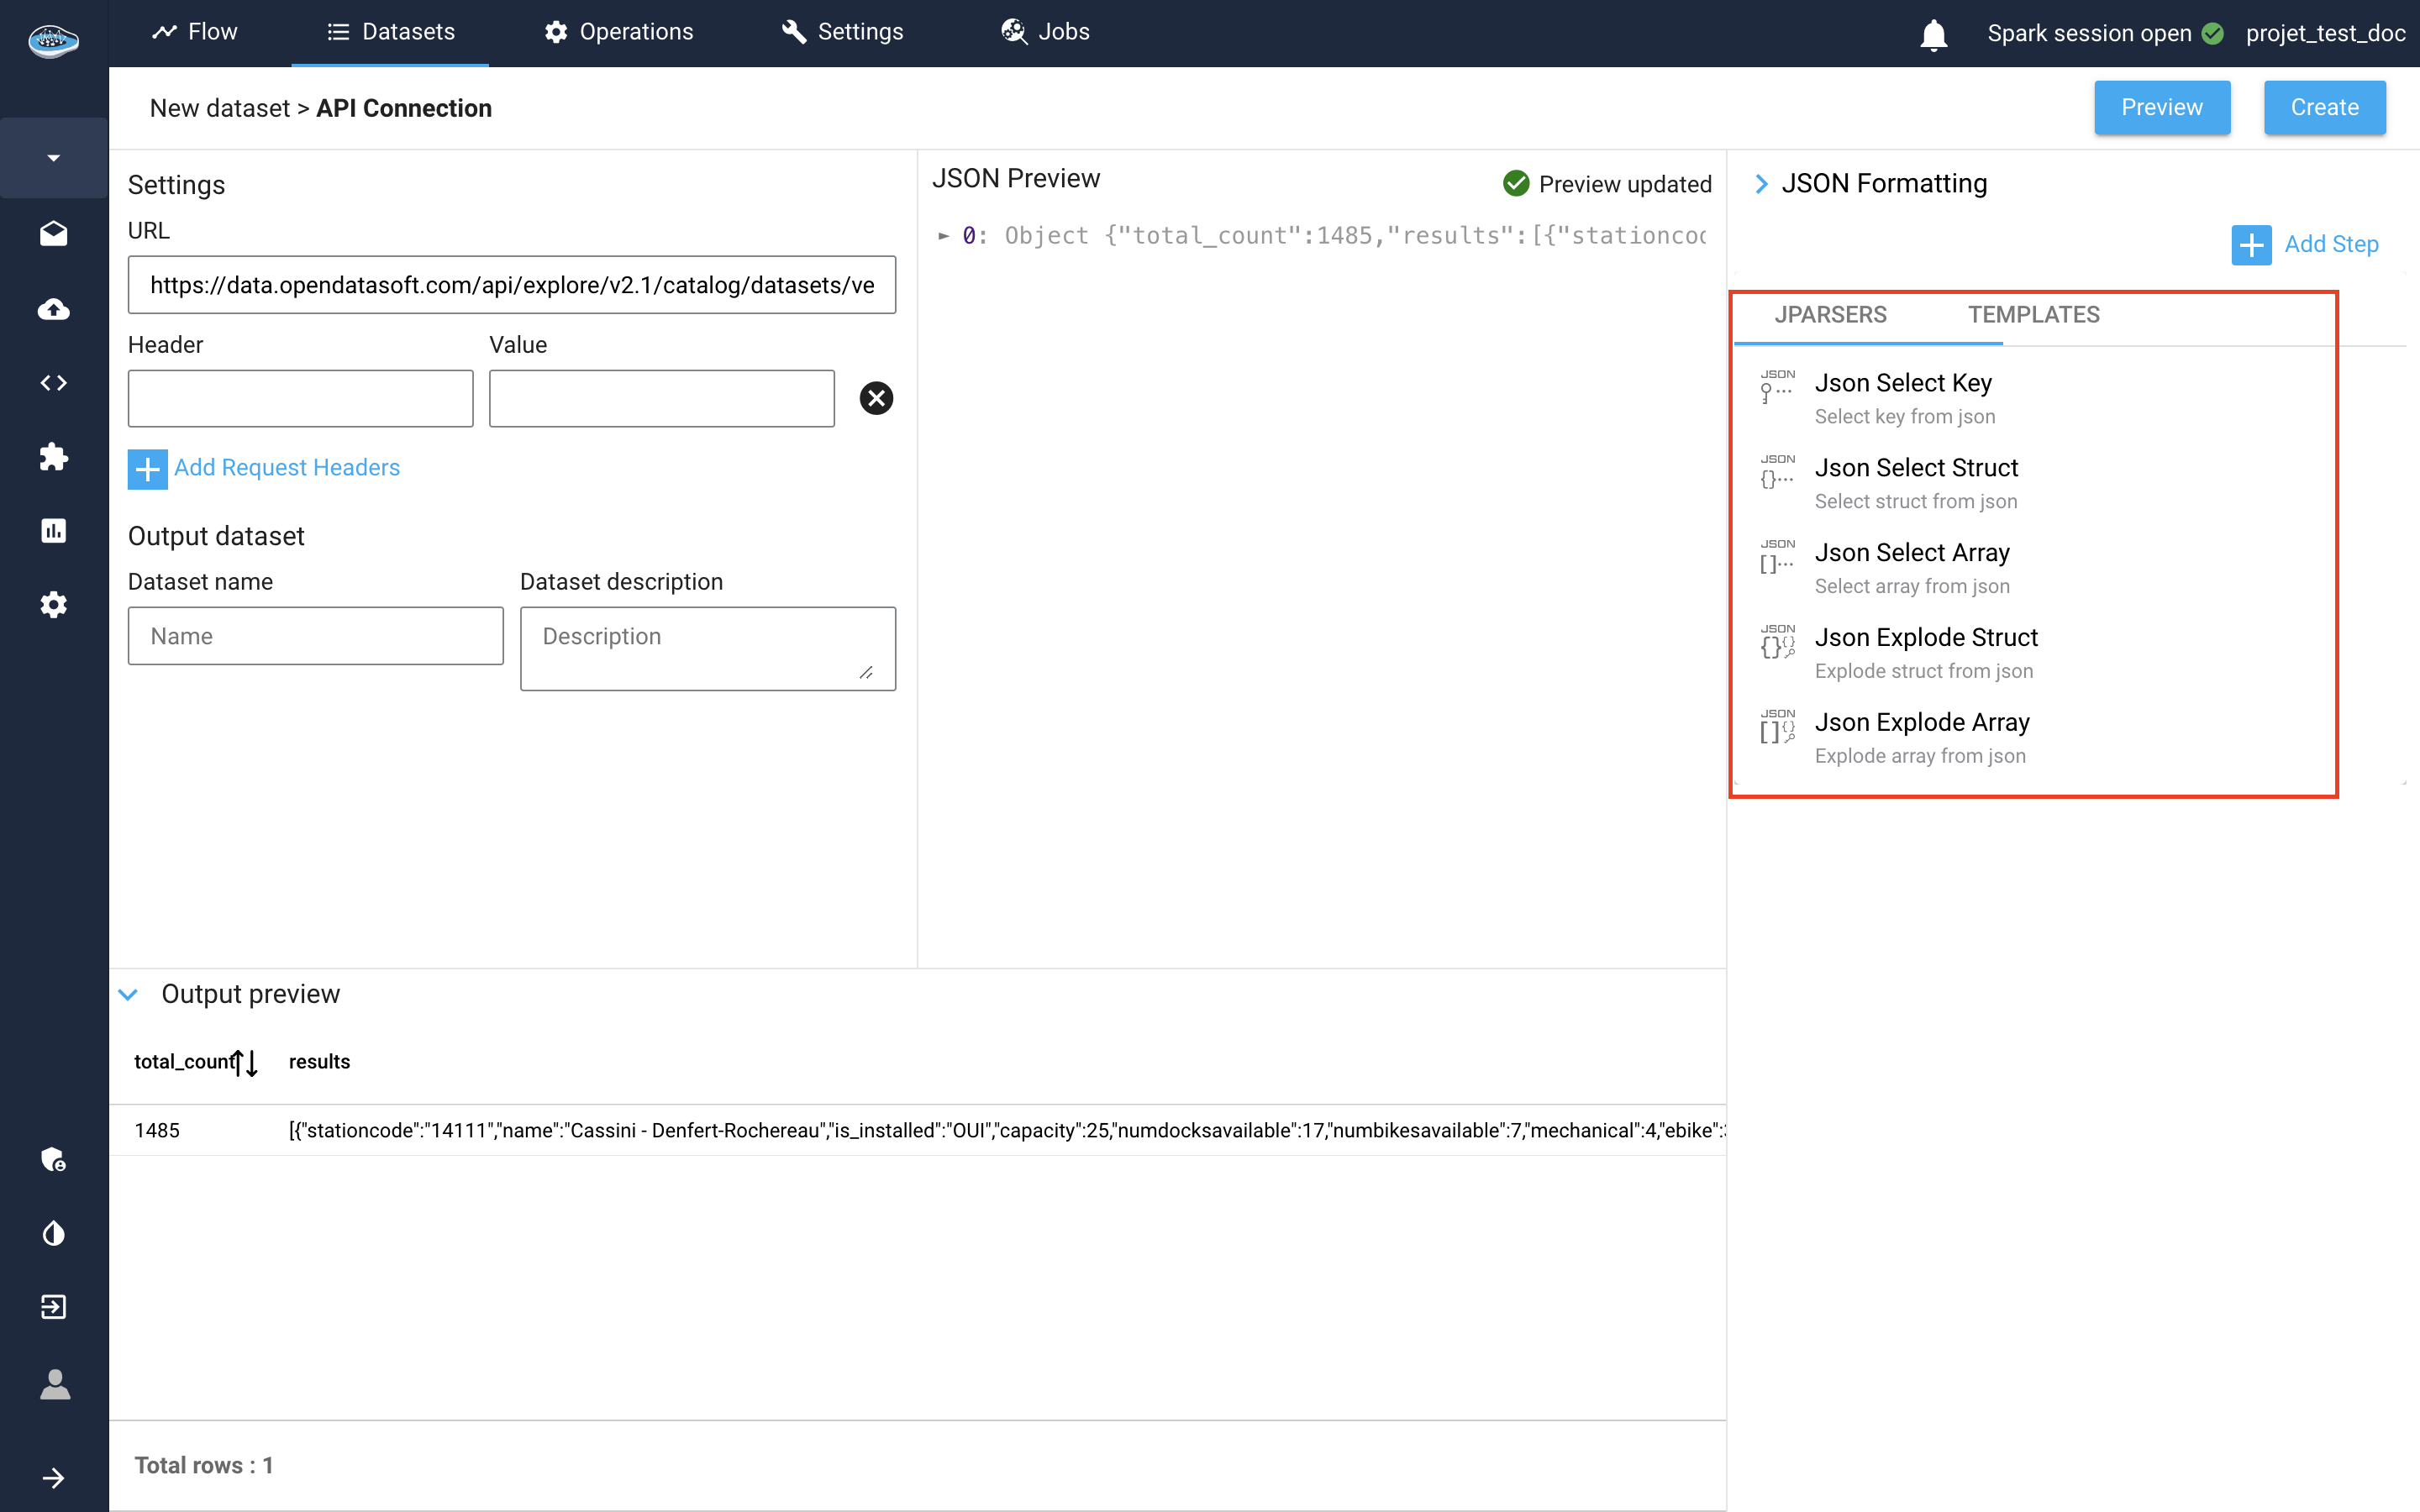This screenshot has width=2420, height=1512.
Task: Click the chart sidebar icon
Action: 54,530
